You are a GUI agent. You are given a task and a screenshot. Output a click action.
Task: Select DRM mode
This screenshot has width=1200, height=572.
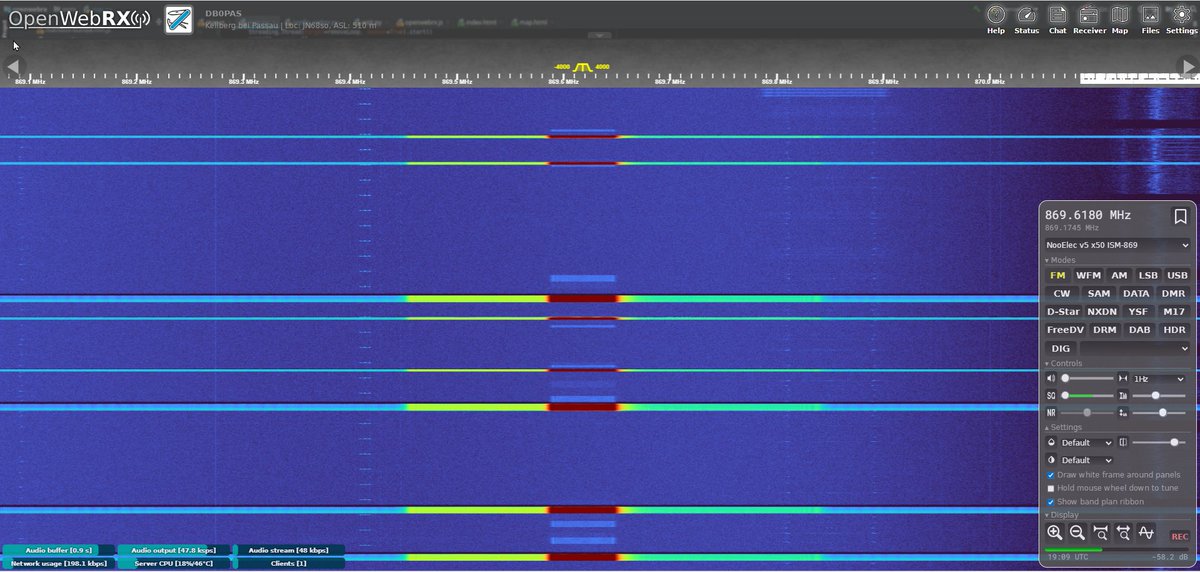coord(1104,329)
